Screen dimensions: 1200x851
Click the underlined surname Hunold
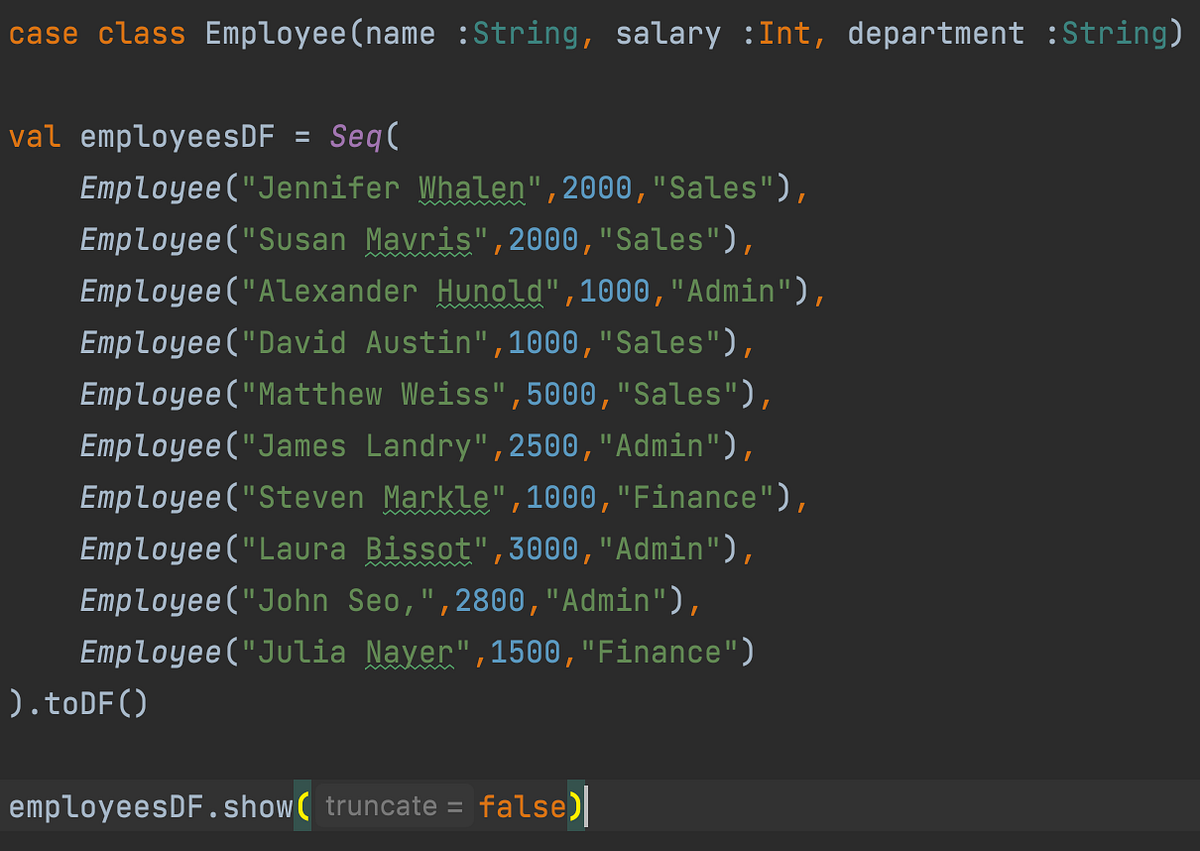click(489, 291)
